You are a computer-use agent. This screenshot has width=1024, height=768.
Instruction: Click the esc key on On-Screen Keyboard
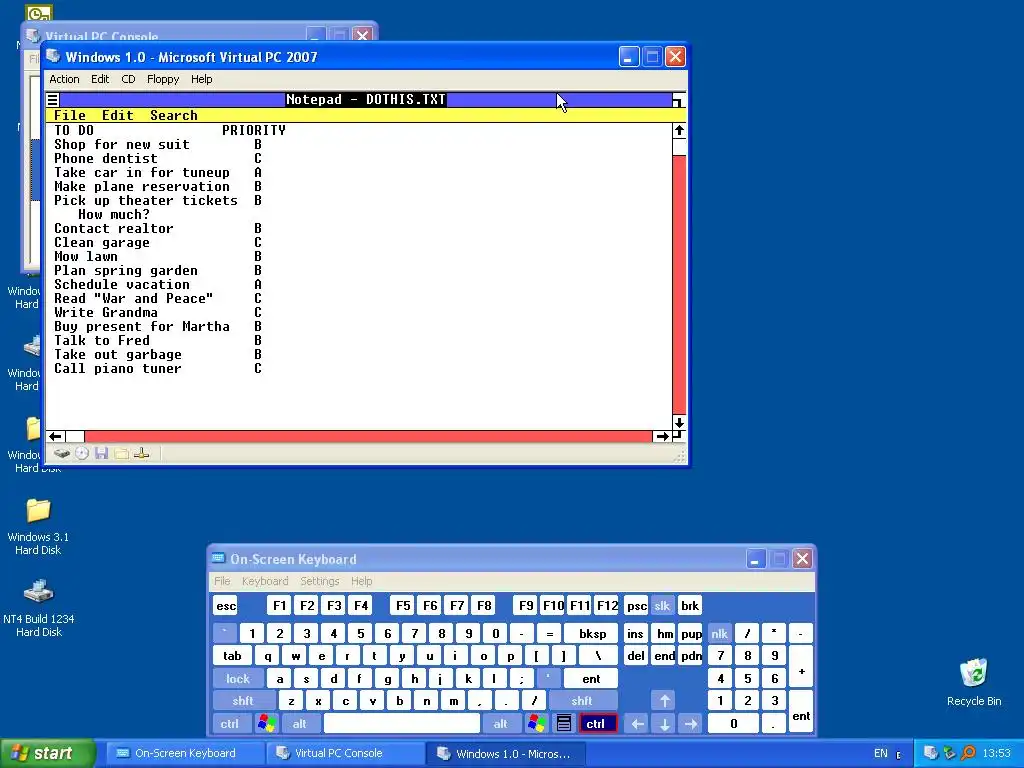[x=226, y=605]
